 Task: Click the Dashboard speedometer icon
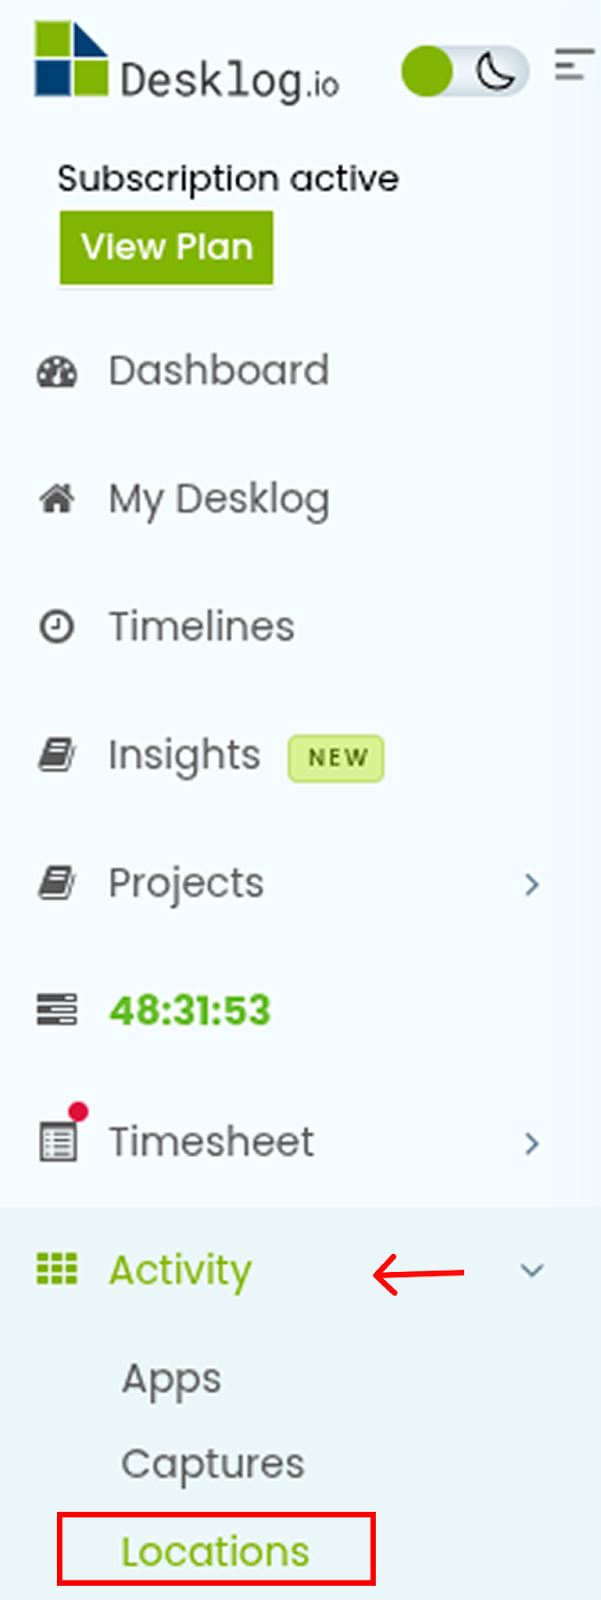click(x=57, y=371)
